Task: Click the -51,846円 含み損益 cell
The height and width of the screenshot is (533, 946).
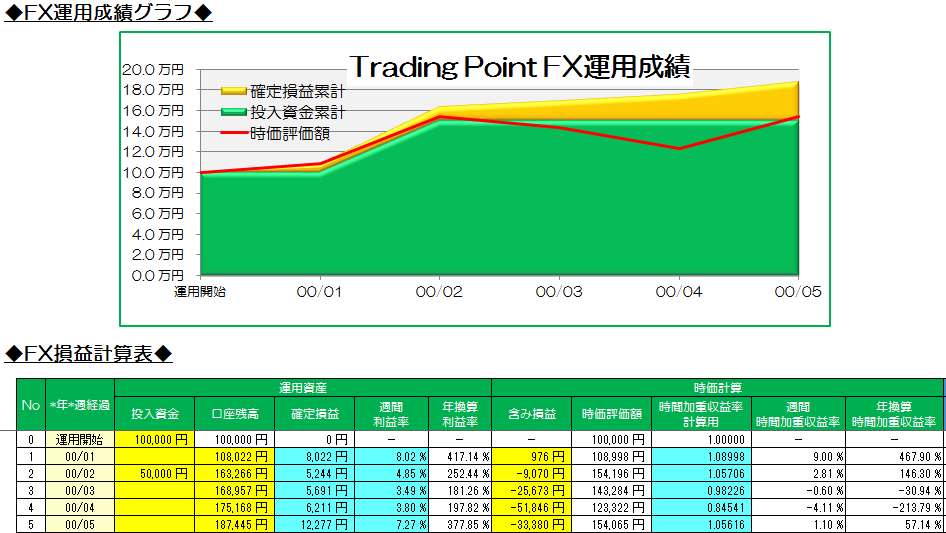Action: (532, 507)
